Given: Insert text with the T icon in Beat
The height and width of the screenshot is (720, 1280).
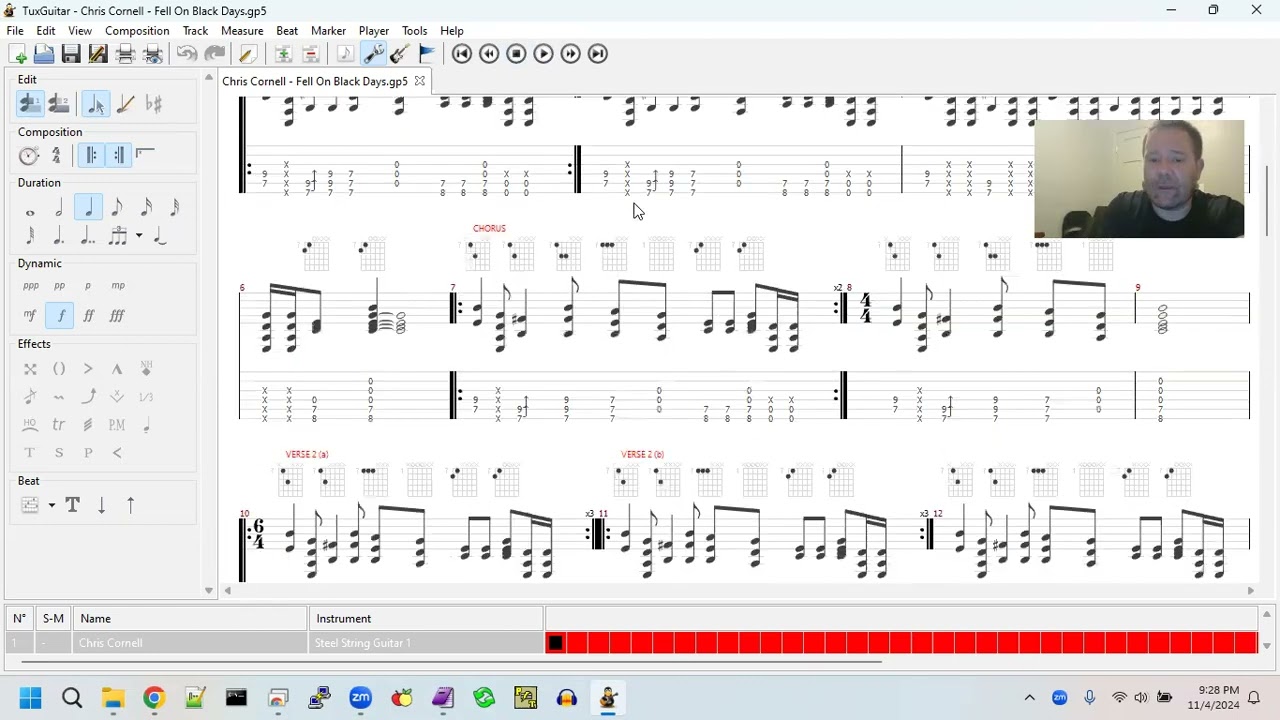Looking at the screenshot, I should (x=72, y=506).
